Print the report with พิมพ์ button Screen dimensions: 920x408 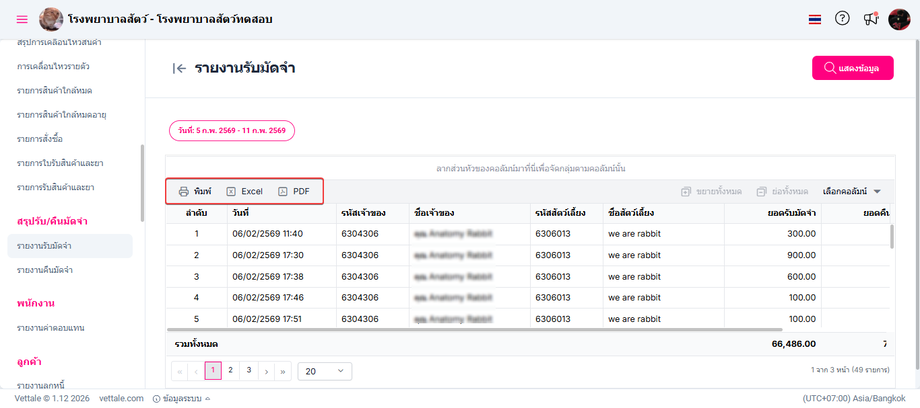click(x=195, y=191)
